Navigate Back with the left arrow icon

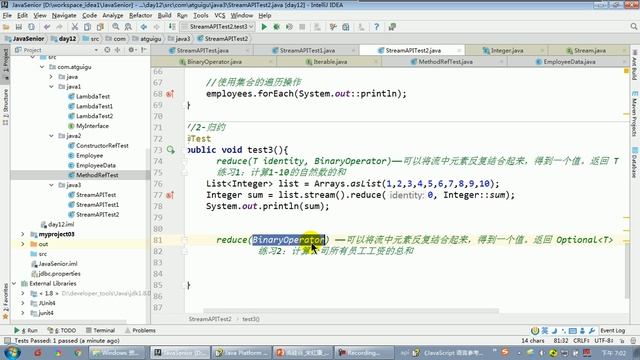pyautogui.click(x=144, y=27)
